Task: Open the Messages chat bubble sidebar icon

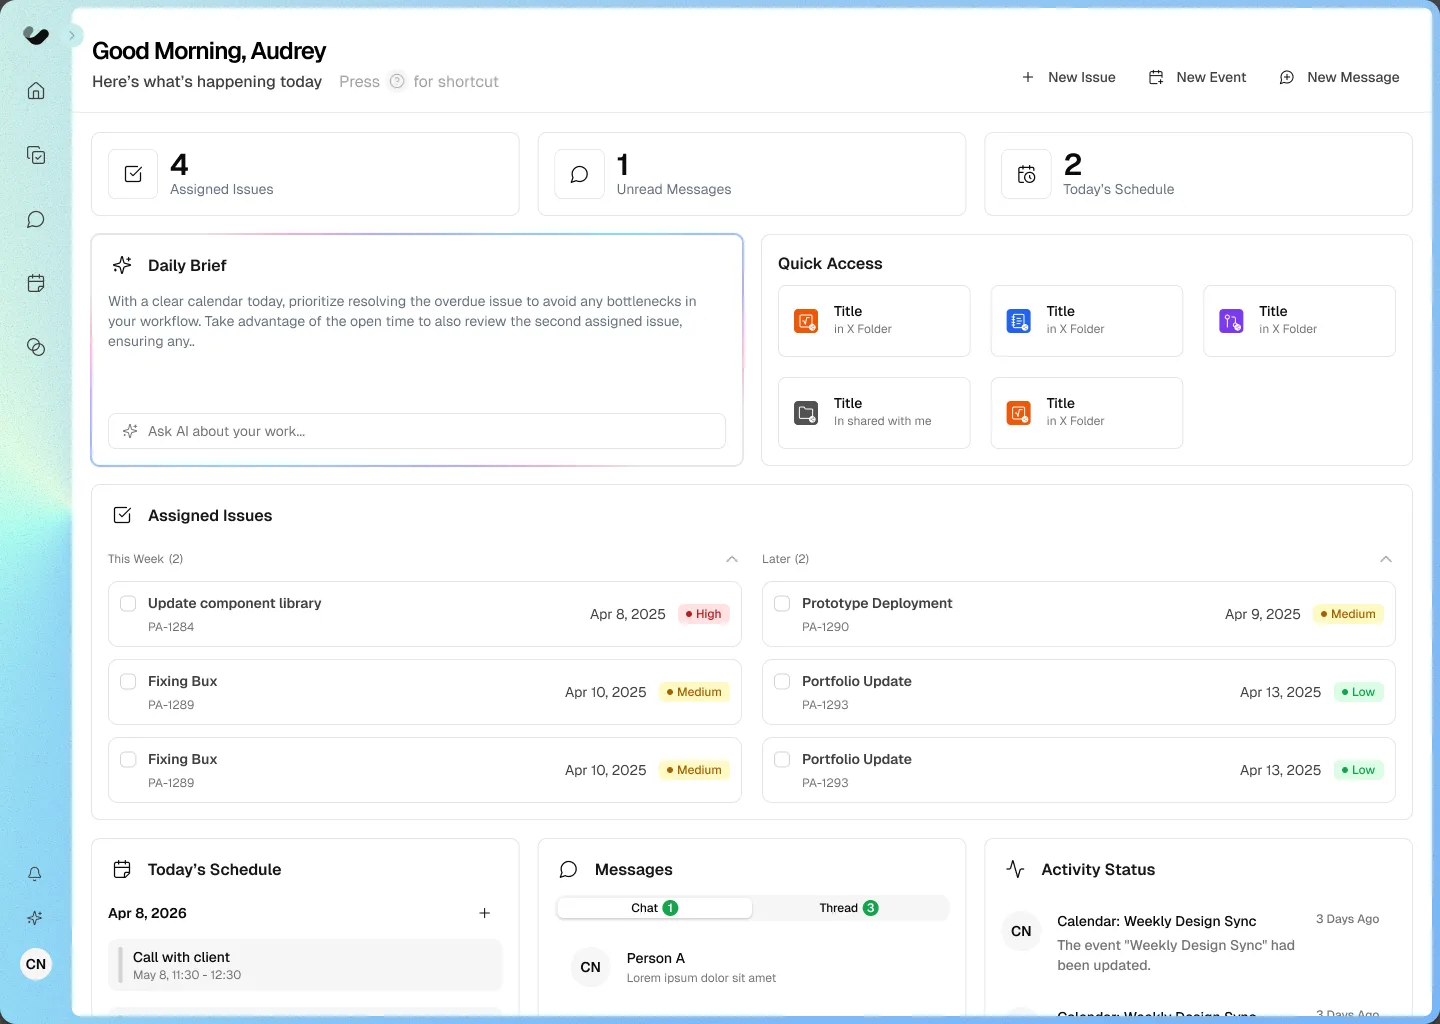Action: pyautogui.click(x=36, y=219)
